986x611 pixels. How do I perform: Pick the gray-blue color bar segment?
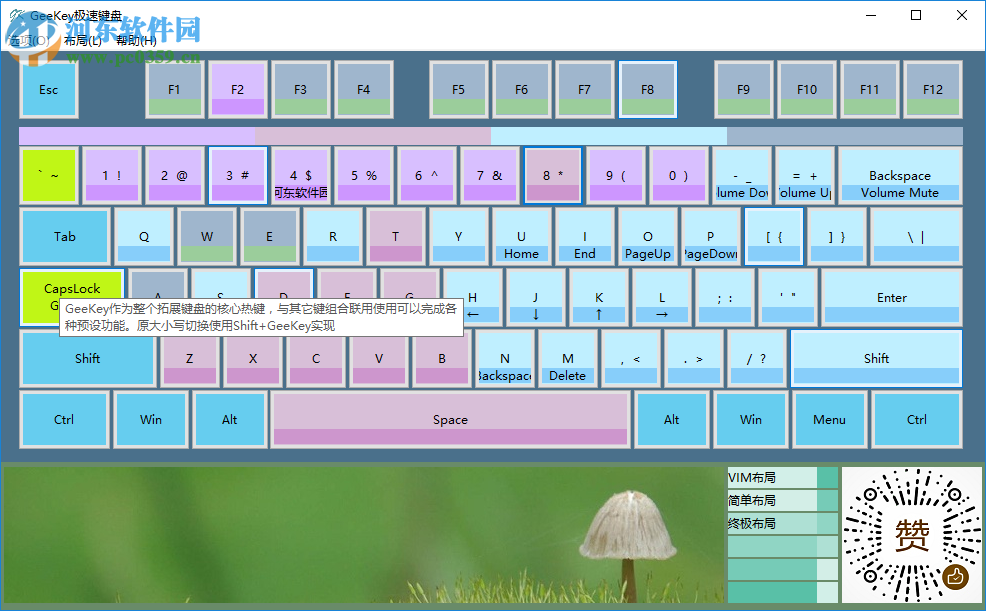pos(845,136)
